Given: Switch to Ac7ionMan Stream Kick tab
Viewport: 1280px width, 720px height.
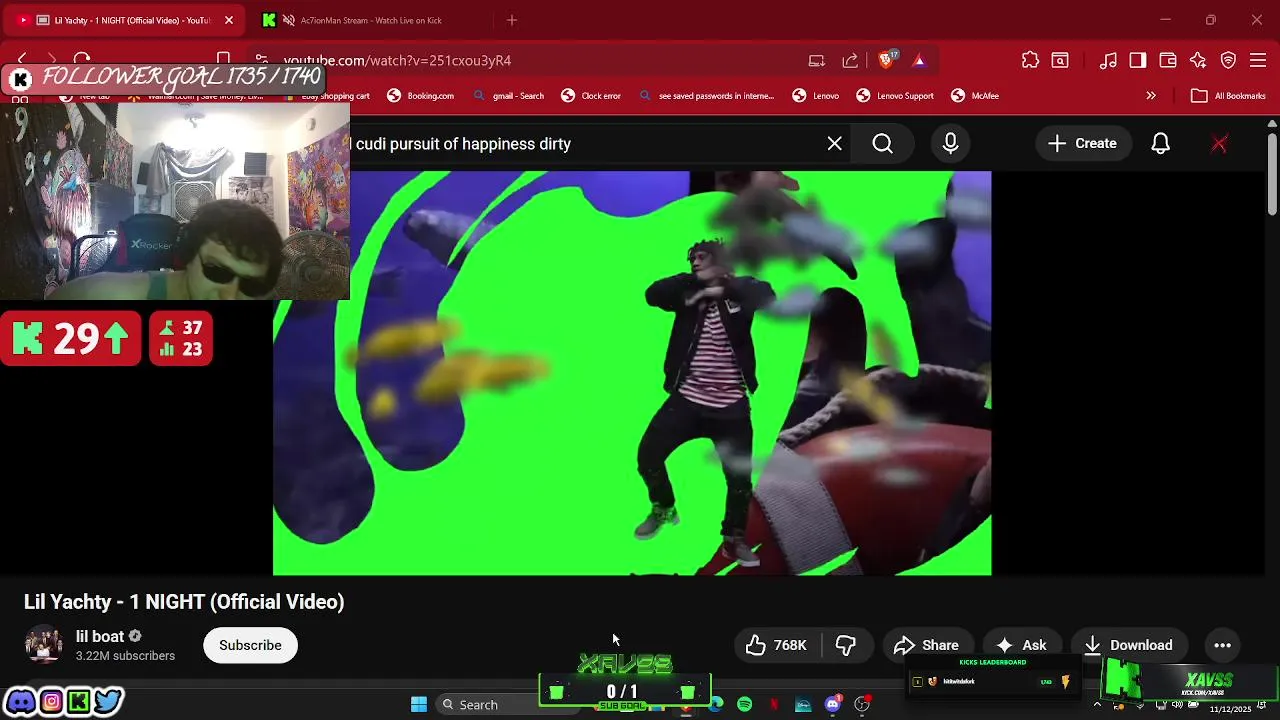Looking at the screenshot, I should click(370, 20).
